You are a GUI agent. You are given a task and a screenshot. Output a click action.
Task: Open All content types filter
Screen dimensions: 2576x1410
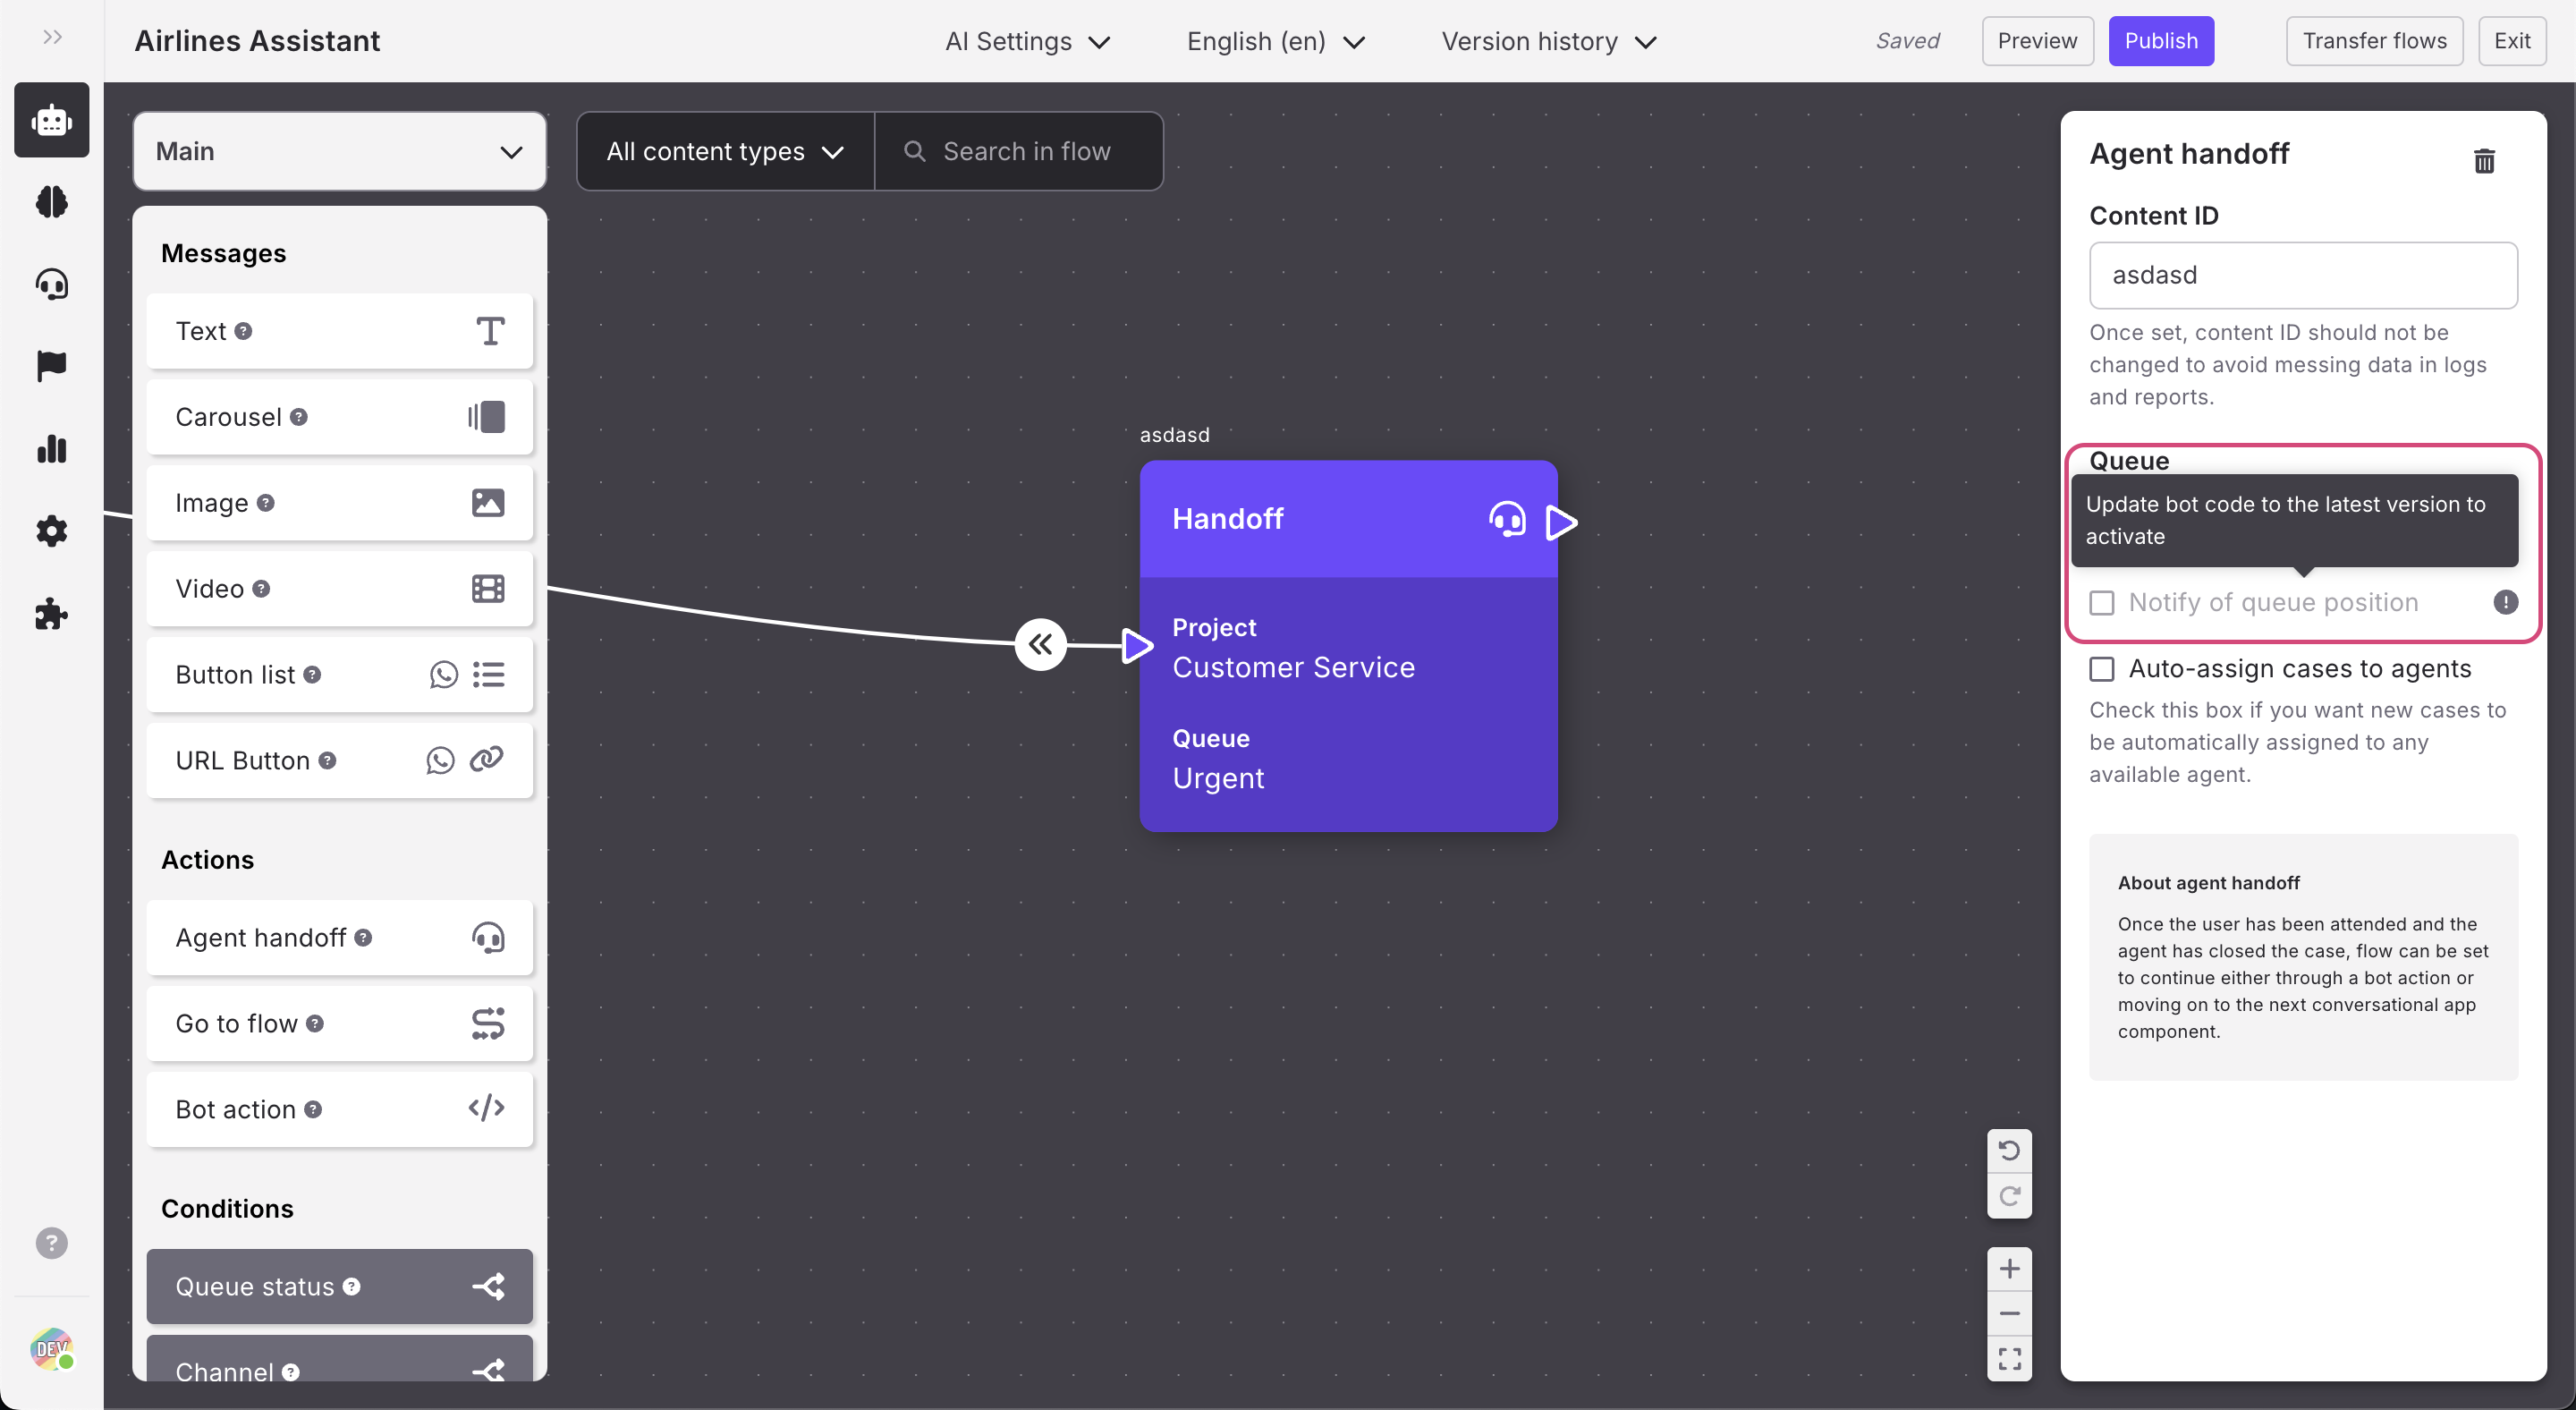tap(724, 151)
